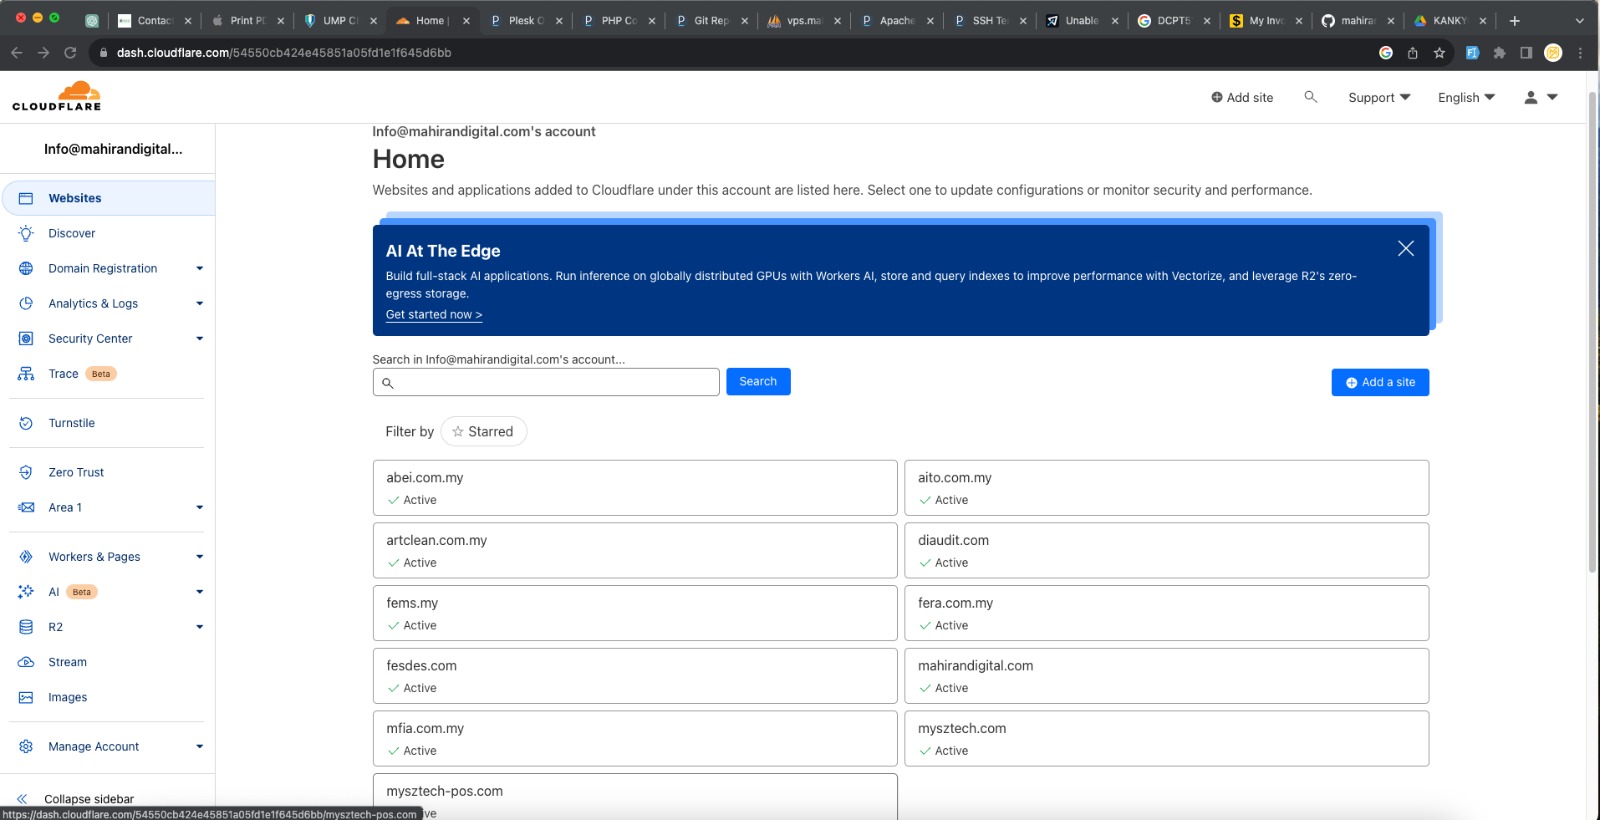Image resolution: width=1600 pixels, height=820 pixels.
Task: Open a new browser tab with plus
Action: tap(1514, 20)
